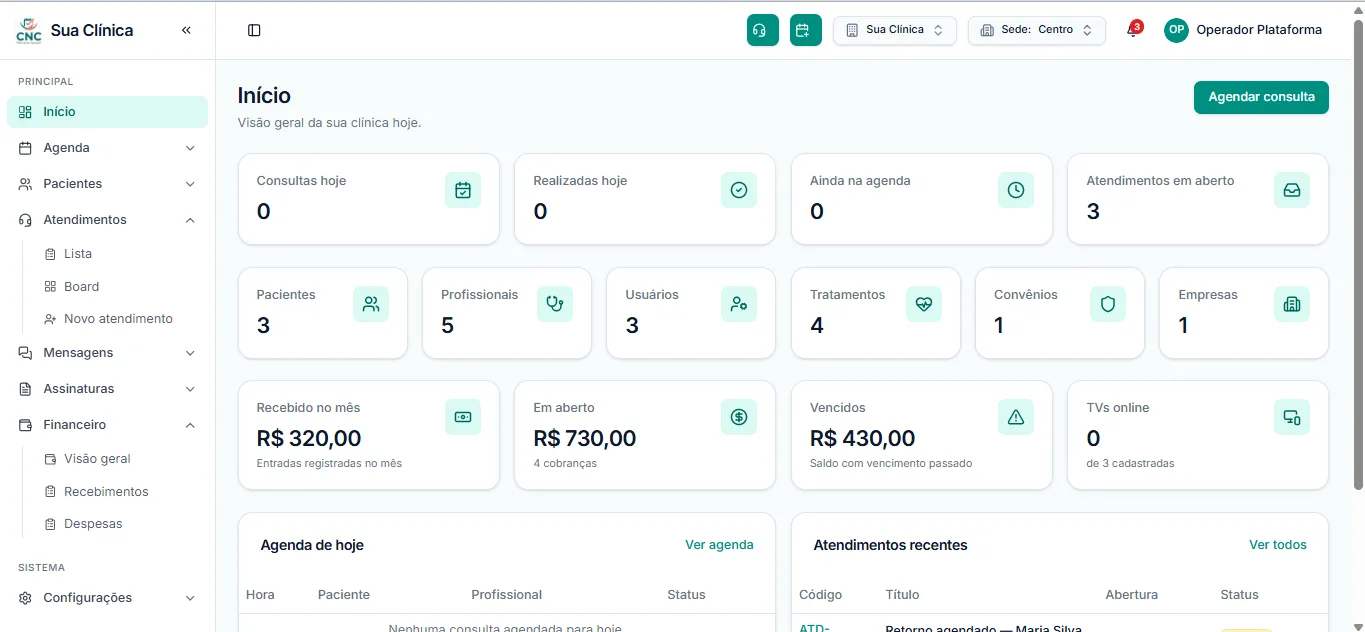Click stethoscope icon on Profissionais card
The width and height of the screenshot is (1365, 632).
point(555,304)
